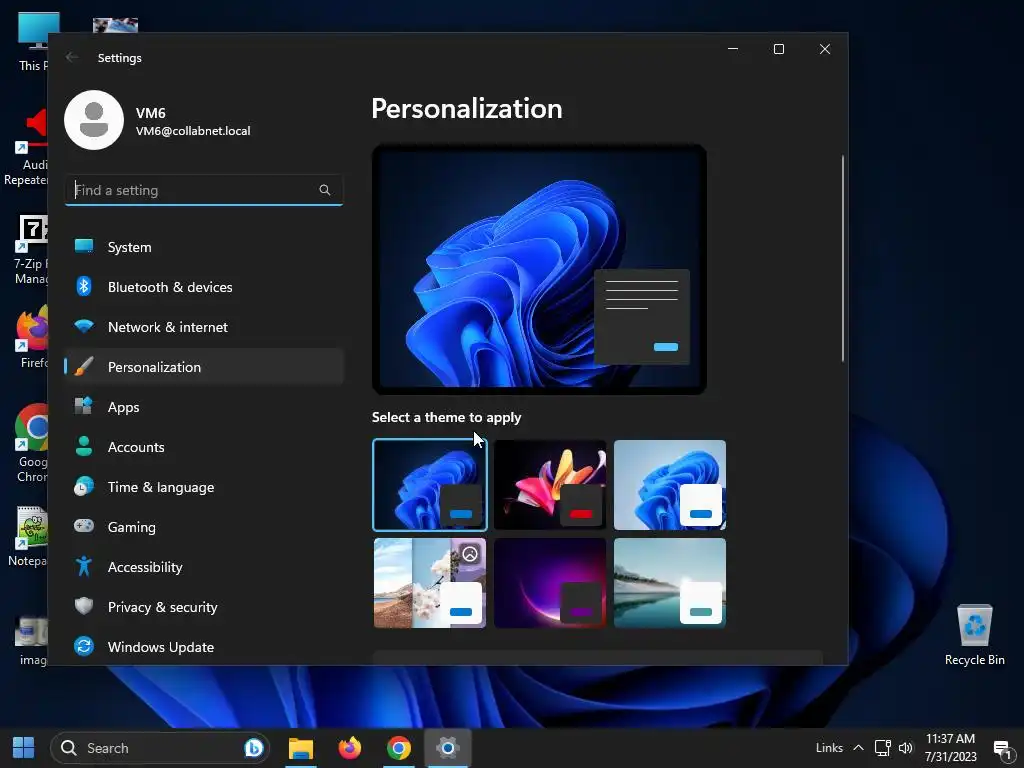Click the Time & language clock icon
This screenshot has height=768, width=1024.
pyautogui.click(x=84, y=486)
